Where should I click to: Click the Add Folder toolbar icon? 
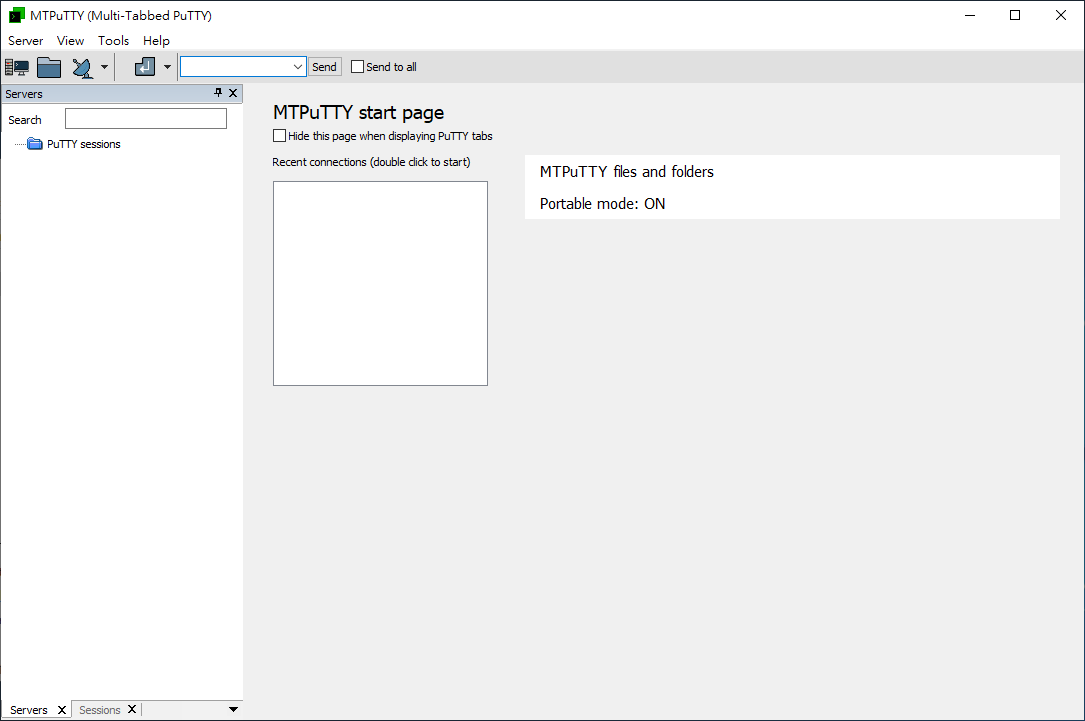tap(48, 66)
